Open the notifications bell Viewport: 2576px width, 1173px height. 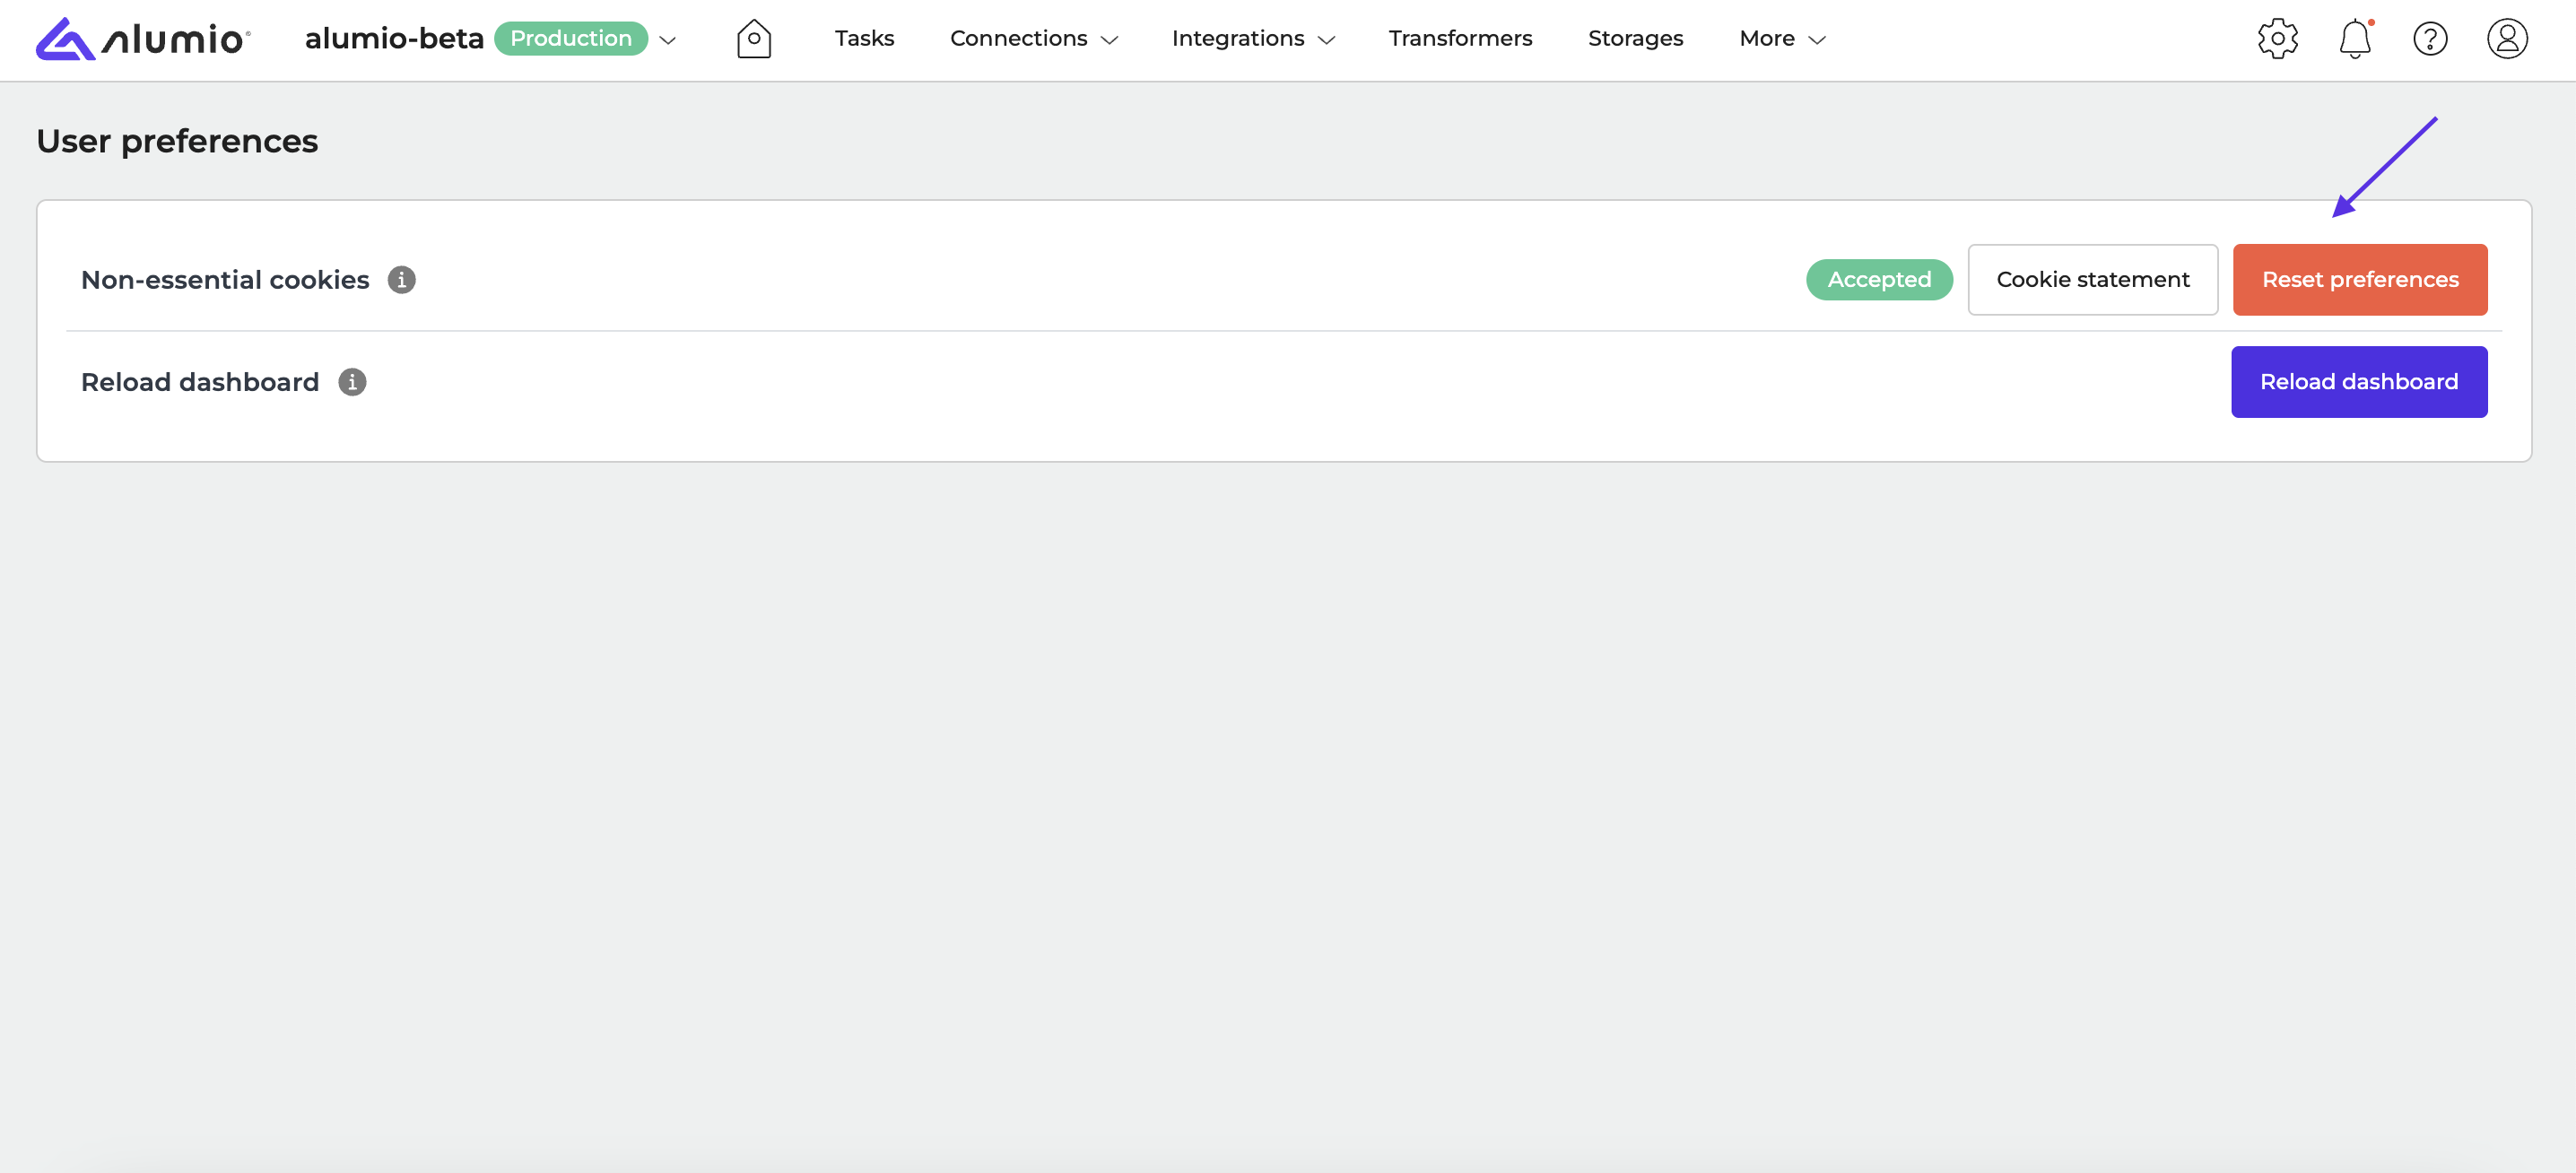coord(2355,39)
